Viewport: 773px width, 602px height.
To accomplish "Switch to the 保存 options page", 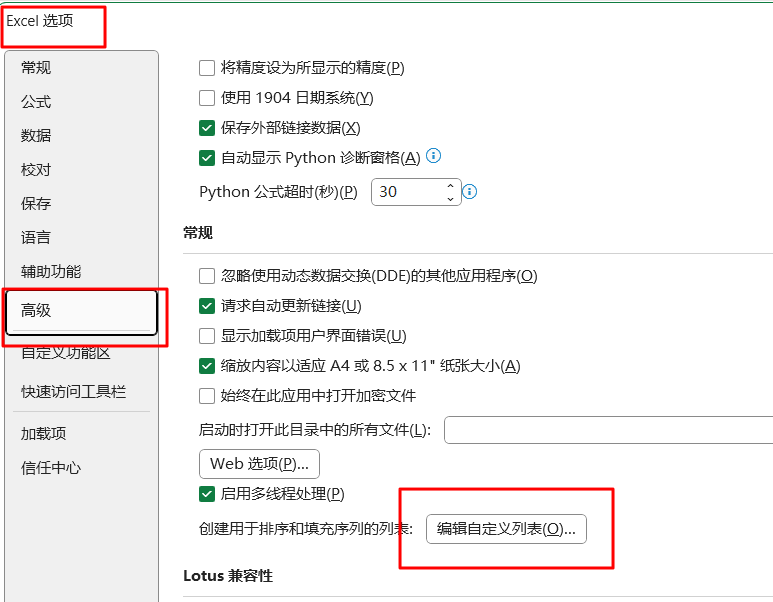I will (x=35, y=204).
